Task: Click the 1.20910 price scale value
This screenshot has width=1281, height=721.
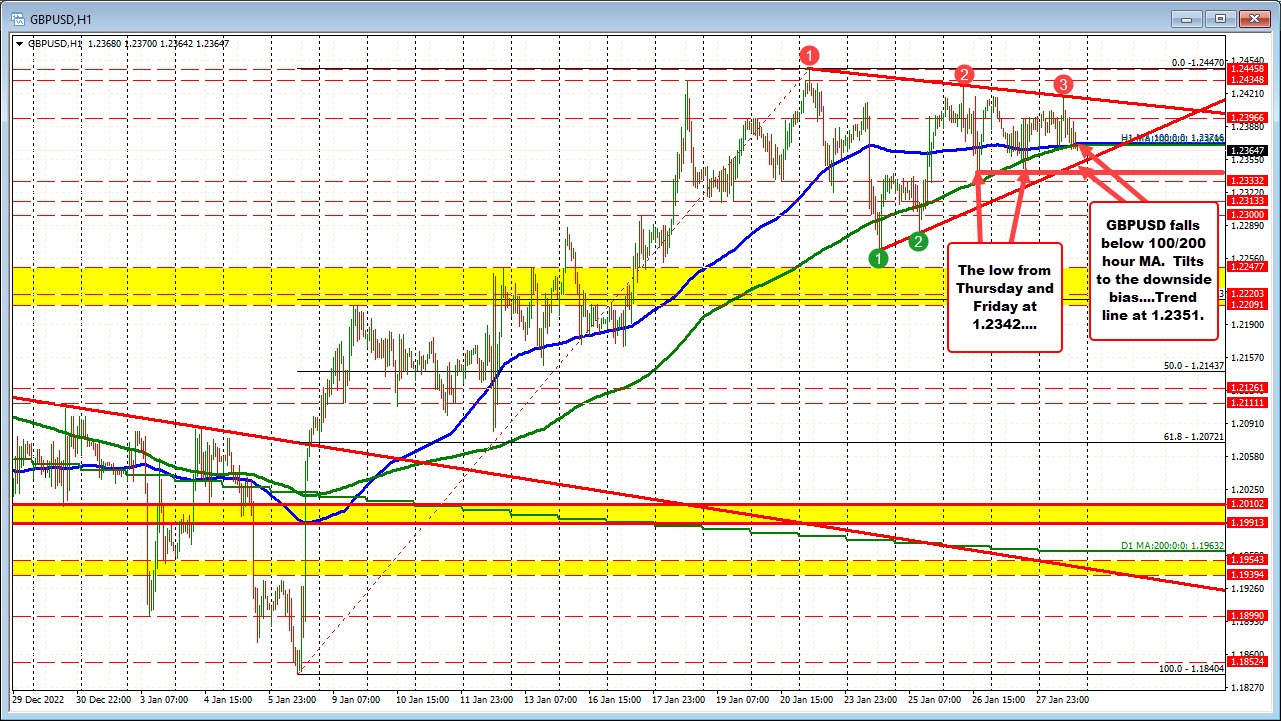Action: 1250,424
